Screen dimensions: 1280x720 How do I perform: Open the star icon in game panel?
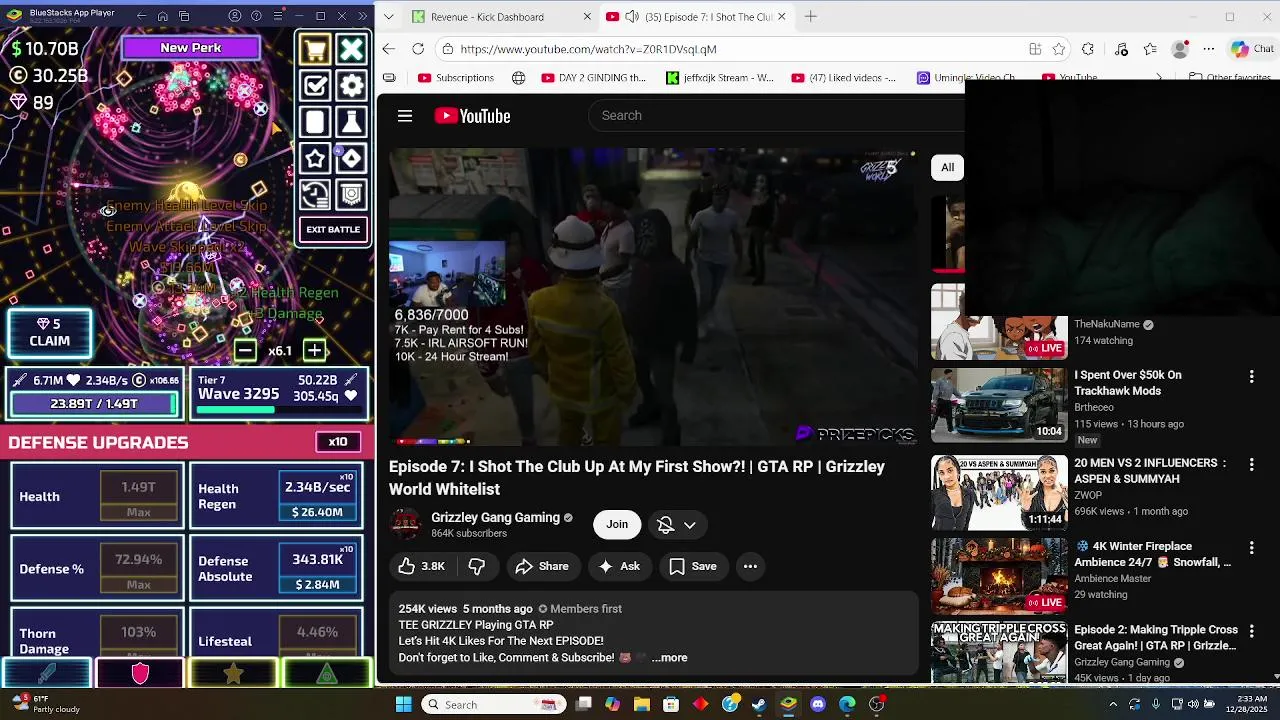[315, 158]
